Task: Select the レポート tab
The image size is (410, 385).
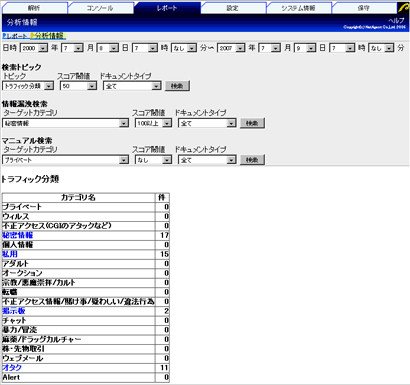Action: click(167, 8)
